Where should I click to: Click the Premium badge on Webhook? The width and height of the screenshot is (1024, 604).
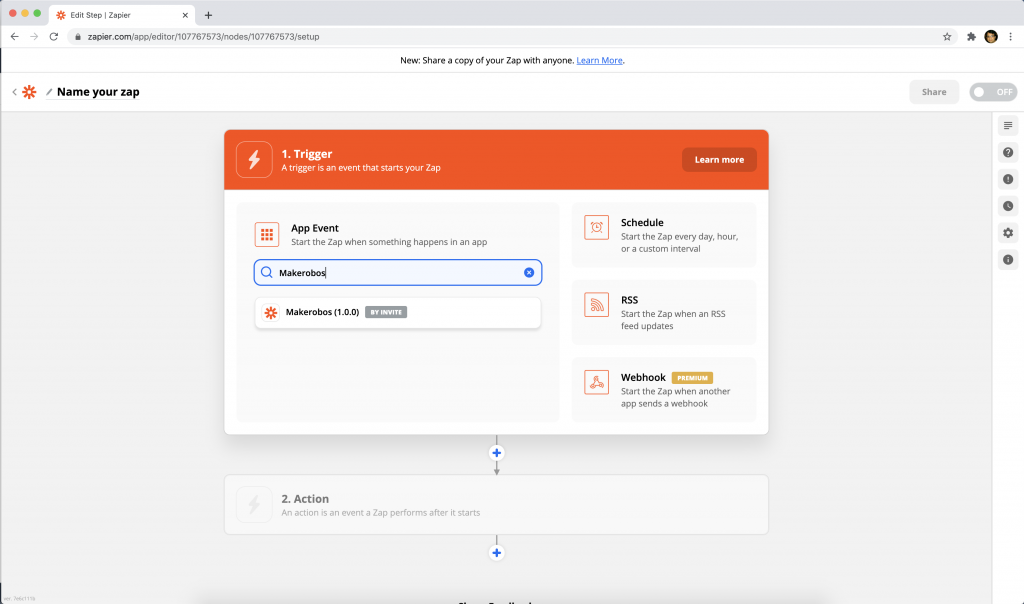tap(692, 378)
